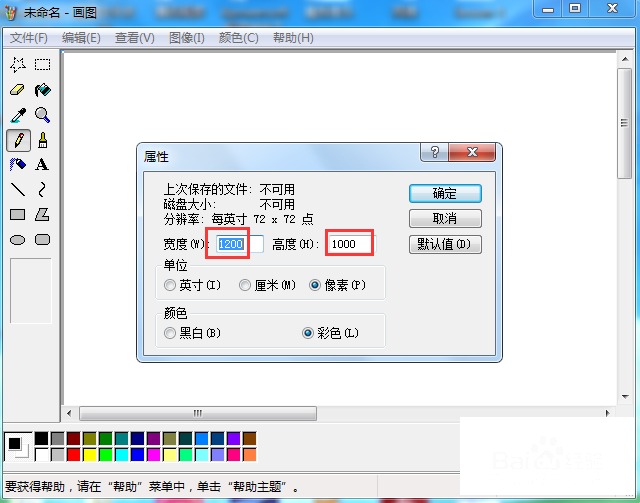
Task: Pick the brown swatch at palette end
Action: (249, 438)
